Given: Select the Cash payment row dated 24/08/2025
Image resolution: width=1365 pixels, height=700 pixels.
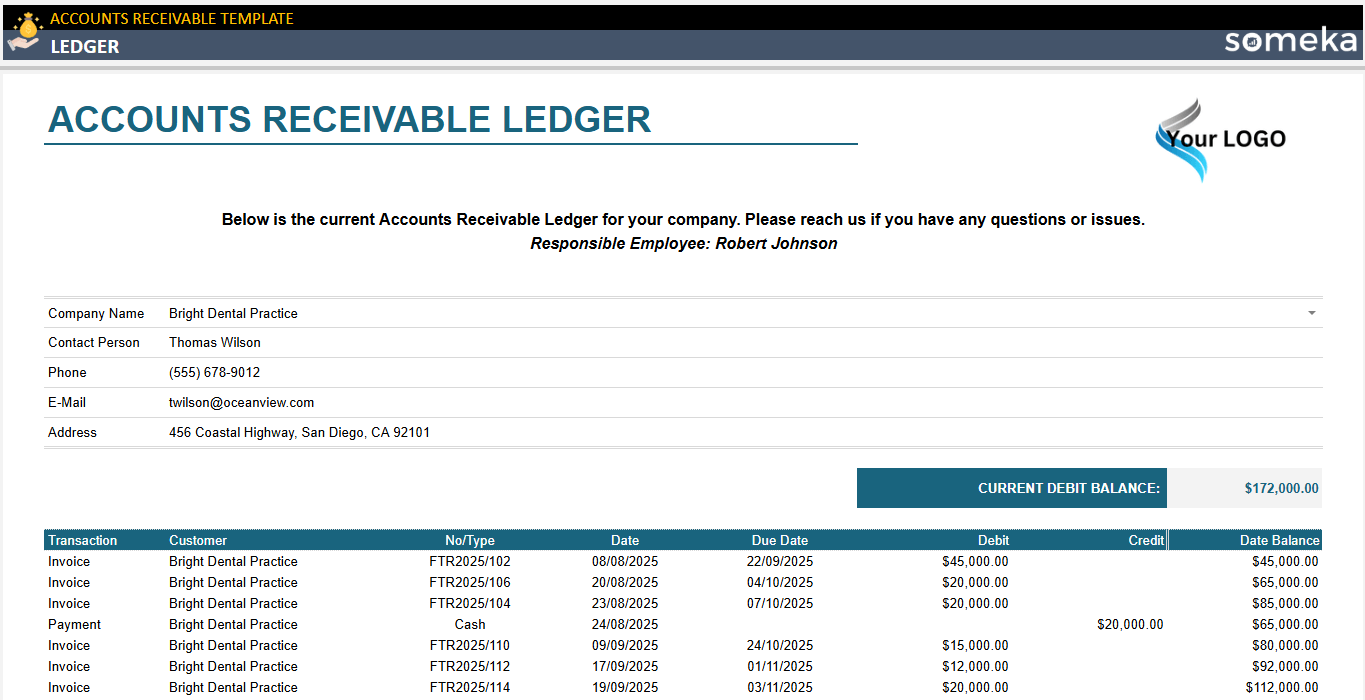Looking at the screenshot, I should pyautogui.click(x=468, y=624).
